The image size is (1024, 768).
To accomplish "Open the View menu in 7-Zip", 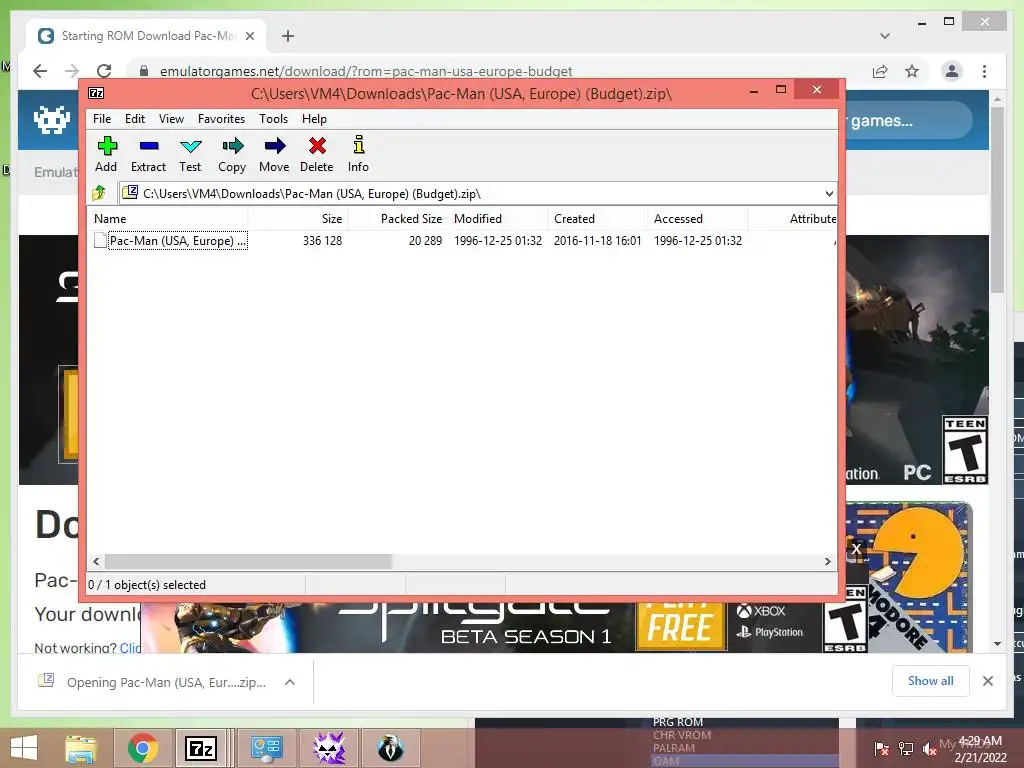I will click(x=171, y=119).
